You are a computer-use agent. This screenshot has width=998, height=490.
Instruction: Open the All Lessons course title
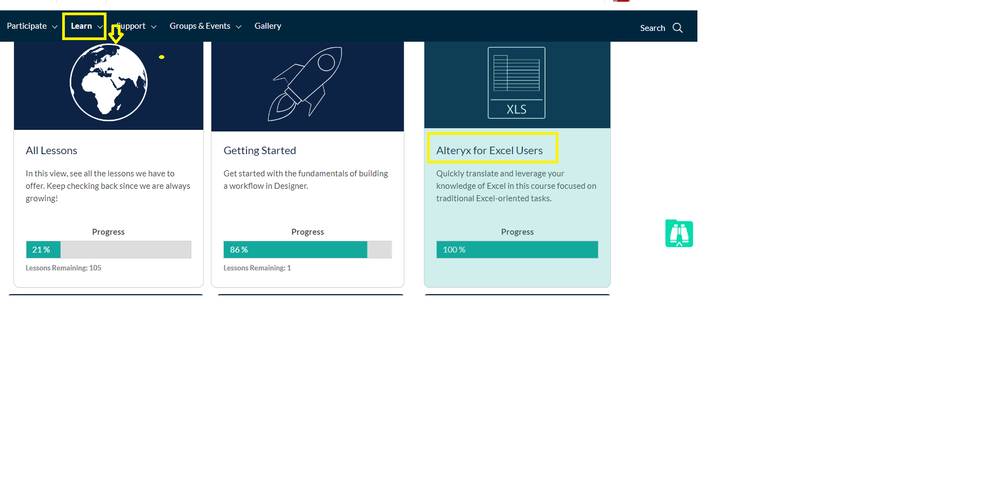coord(51,151)
